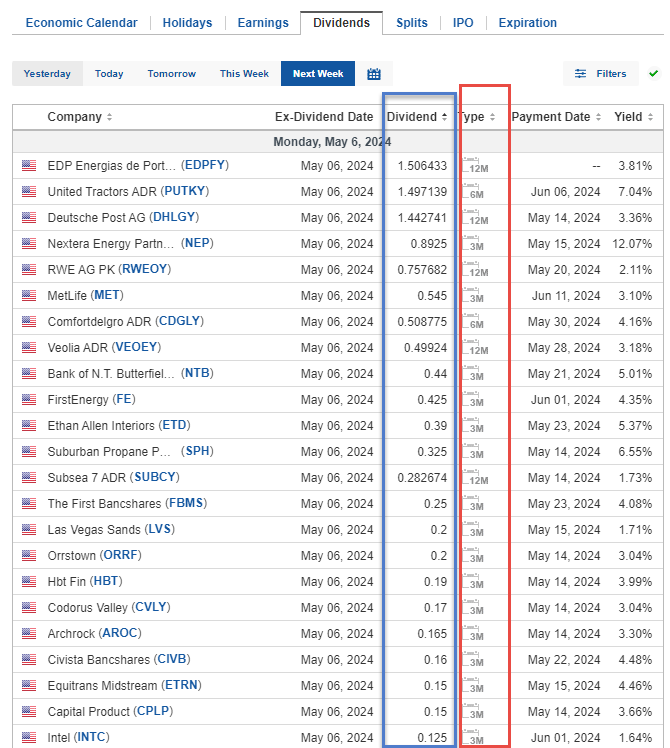
Task: Select the Dividends tab
Action: click(x=341, y=23)
